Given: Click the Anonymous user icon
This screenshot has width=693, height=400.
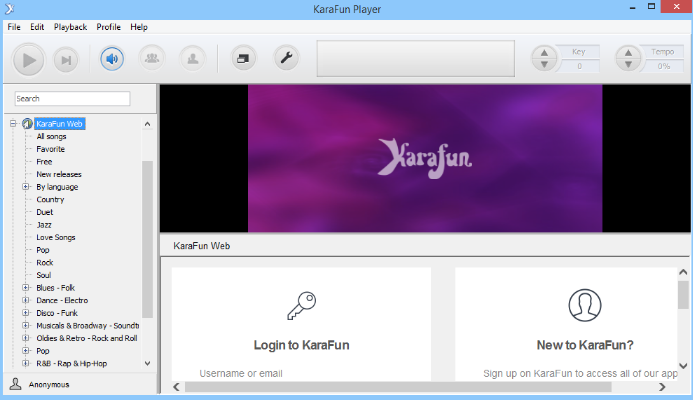Looking at the screenshot, I should pos(15,384).
